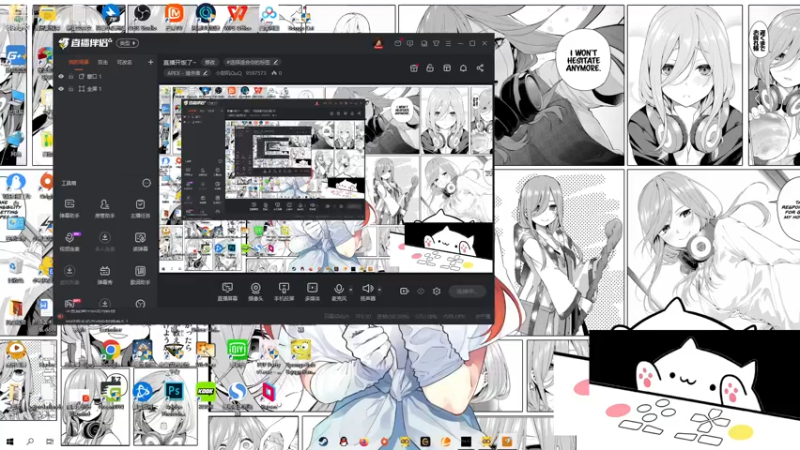This screenshot has width=800, height=450.
Task: Toggle the lock on 窗口1 source
Action: point(71,77)
